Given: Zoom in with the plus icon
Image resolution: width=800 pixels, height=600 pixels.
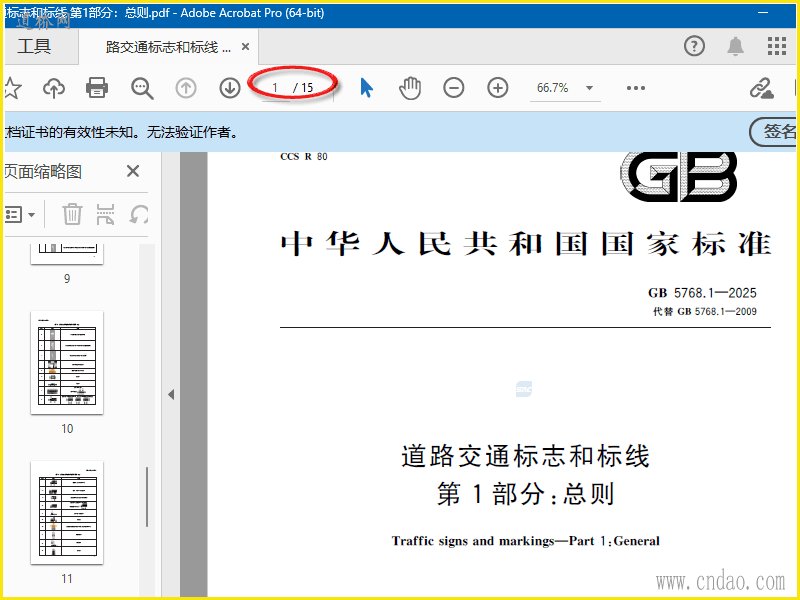Looking at the screenshot, I should 497,88.
